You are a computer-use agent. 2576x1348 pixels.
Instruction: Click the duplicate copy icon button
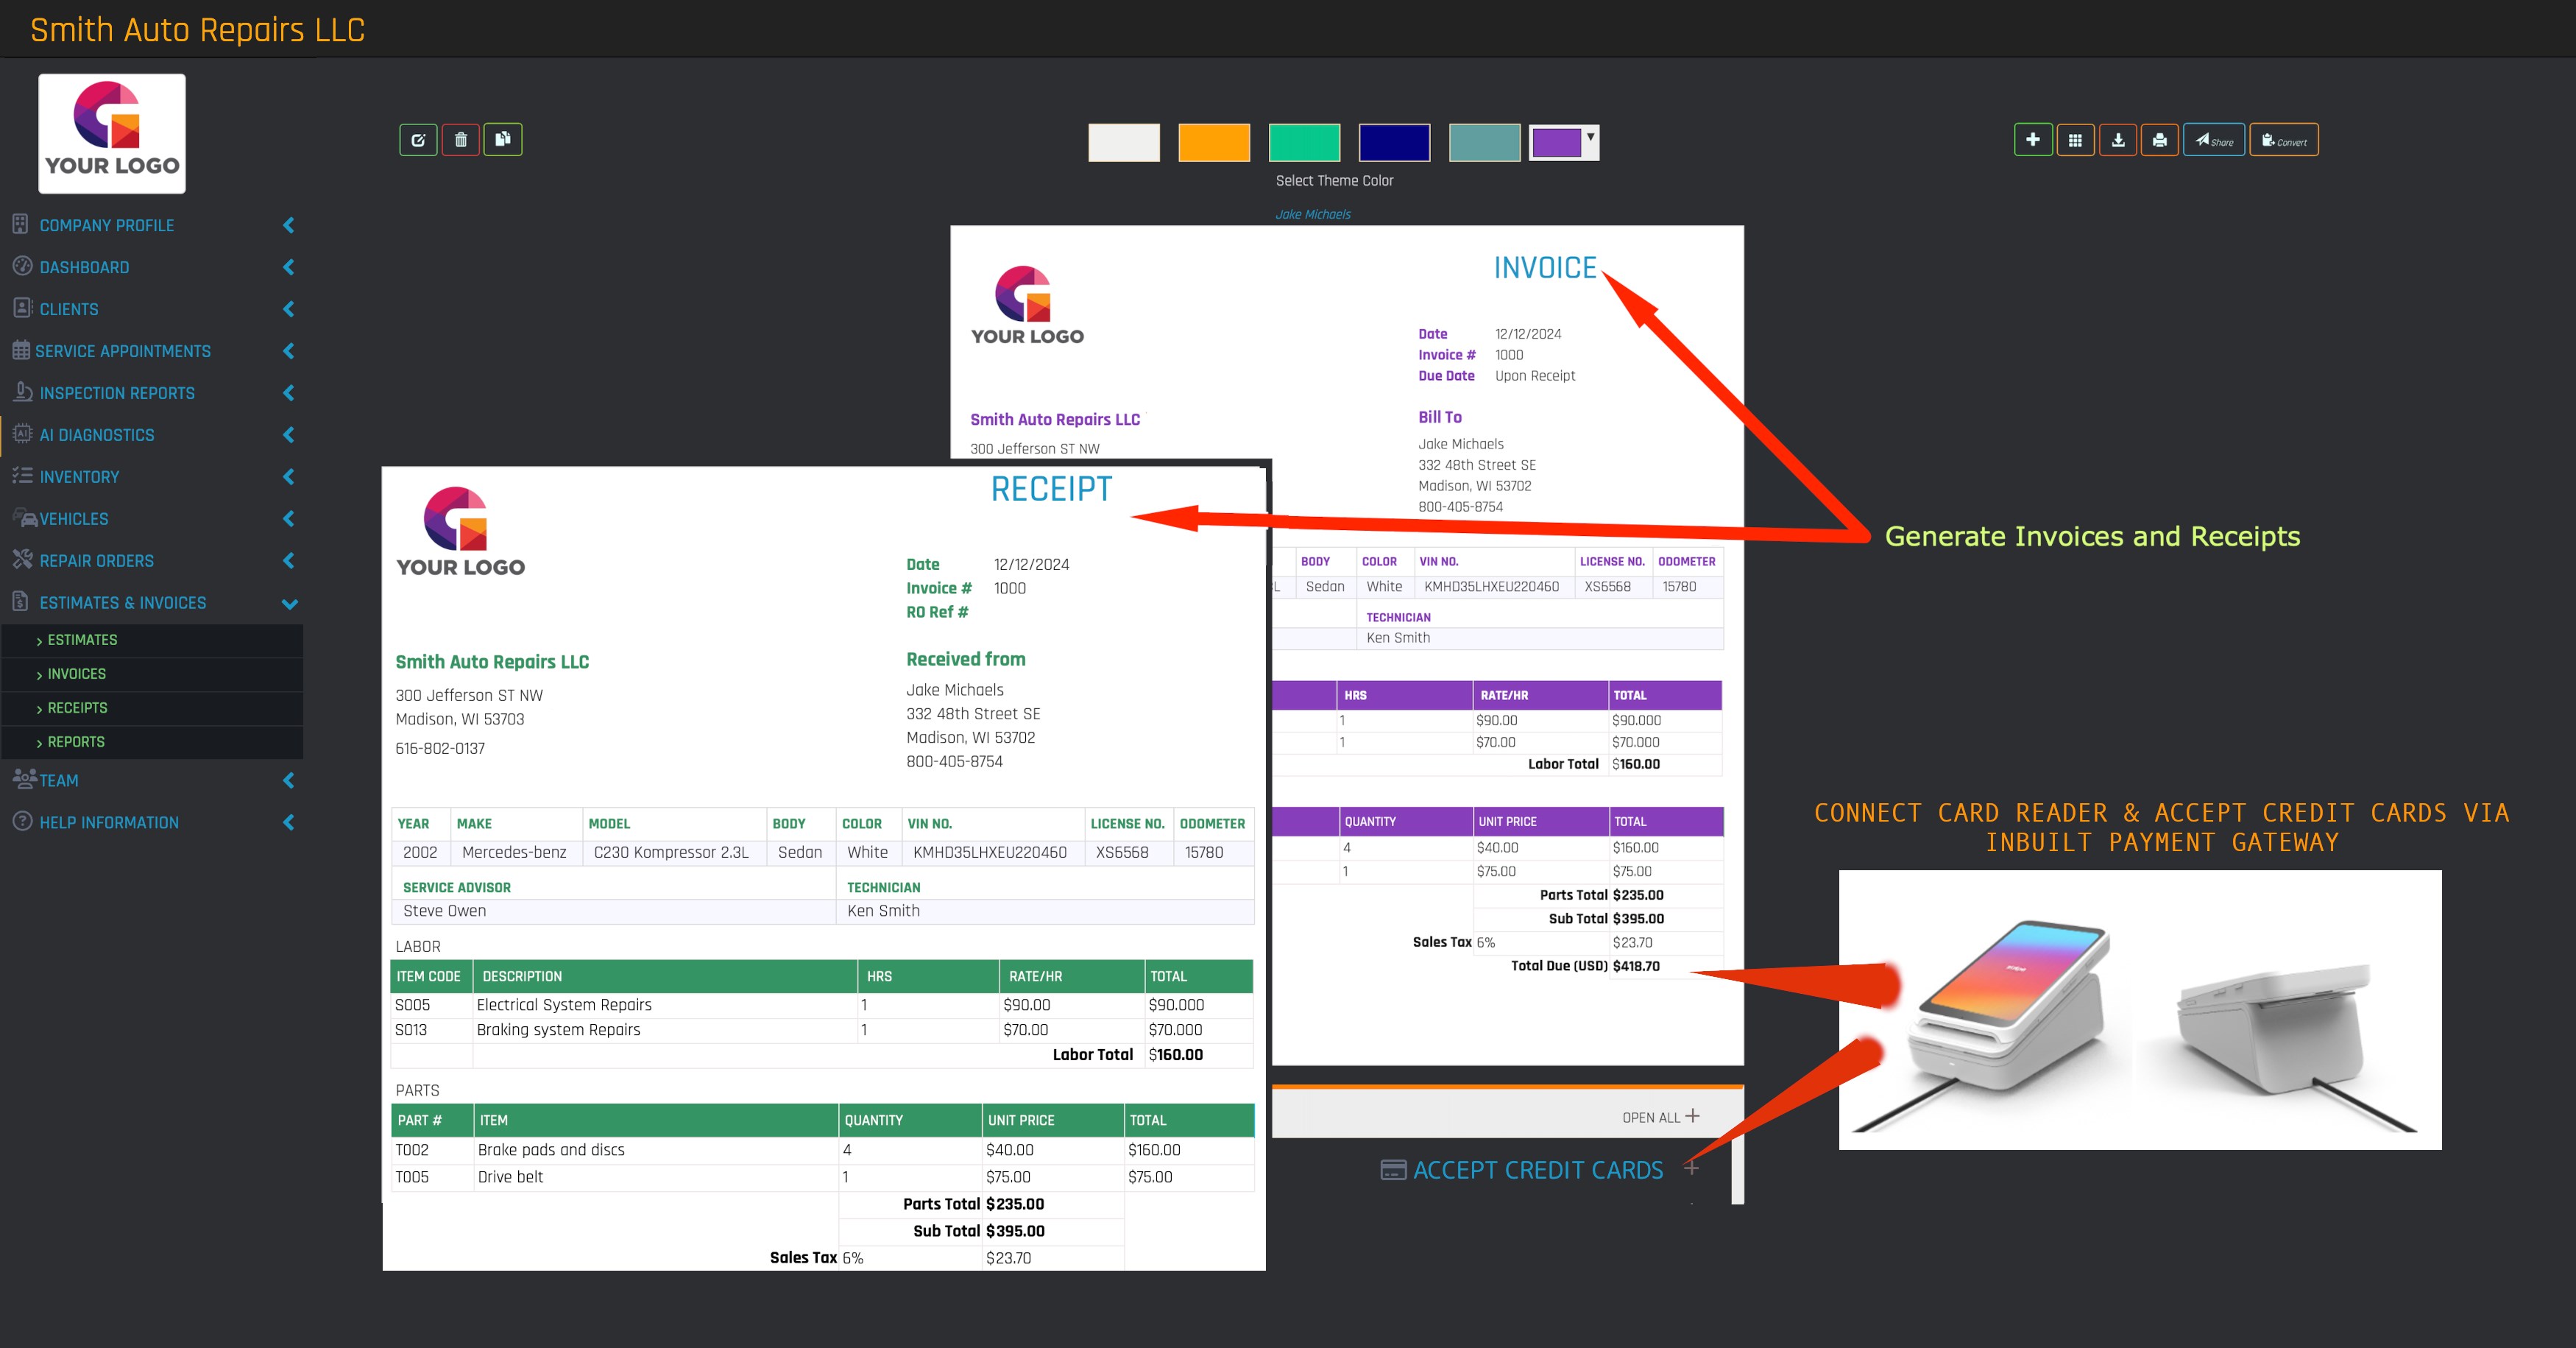click(x=503, y=140)
